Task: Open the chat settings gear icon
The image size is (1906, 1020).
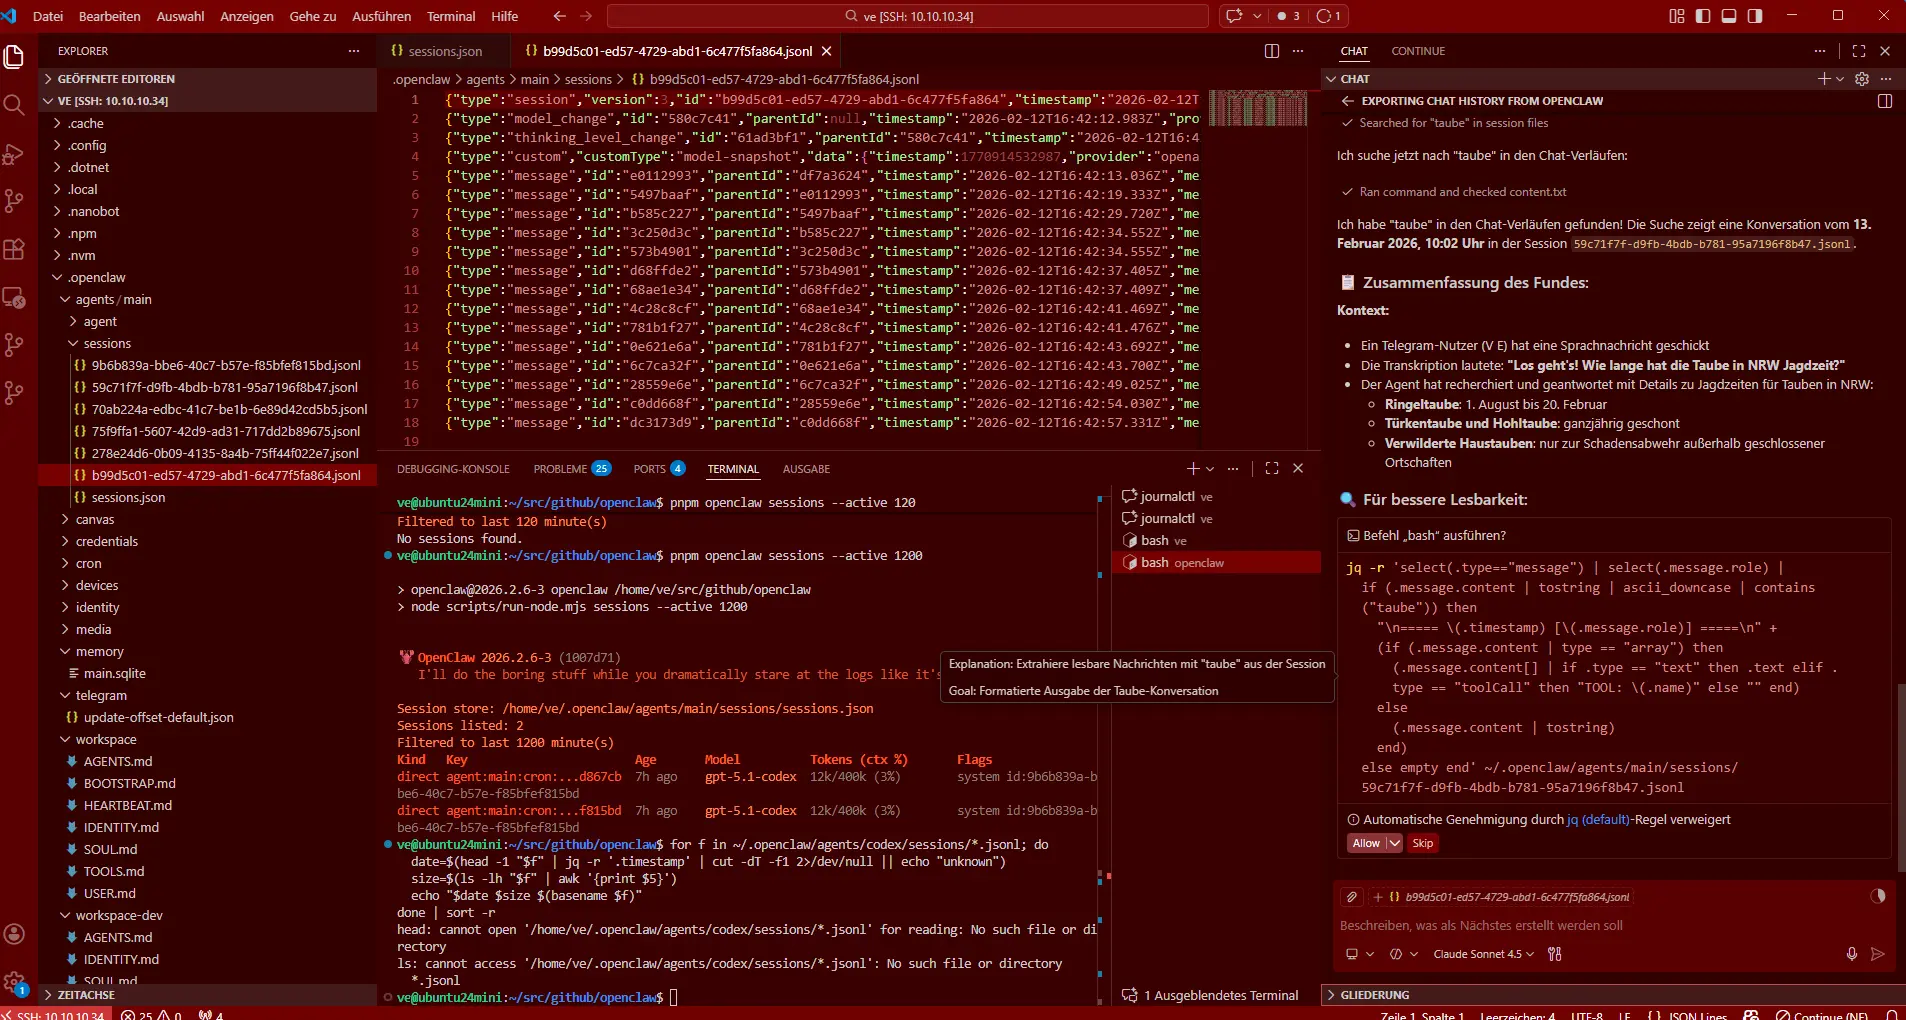Action: click(x=1861, y=79)
